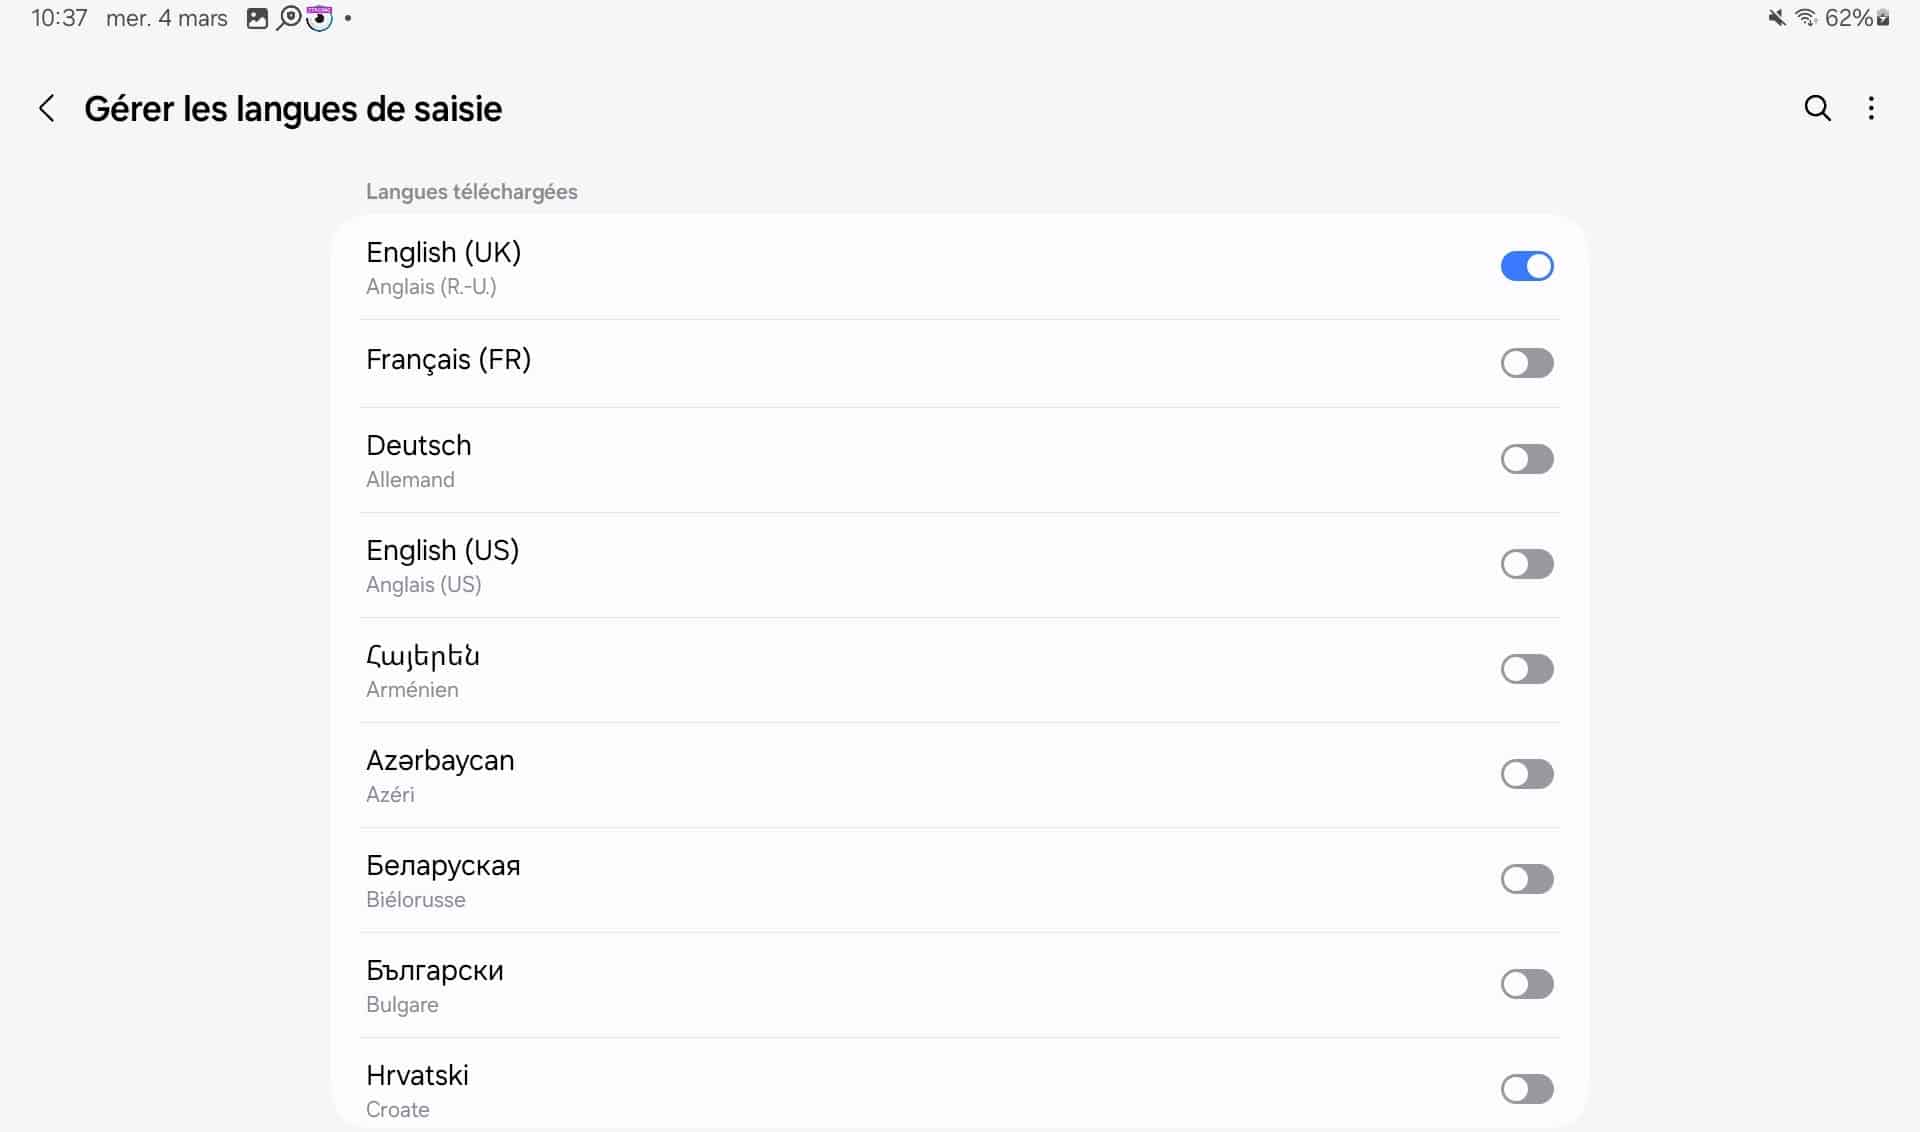The image size is (1920, 1132).
Task: Enable the Azərbaycan language toggle
Action: coord(1526,774)
